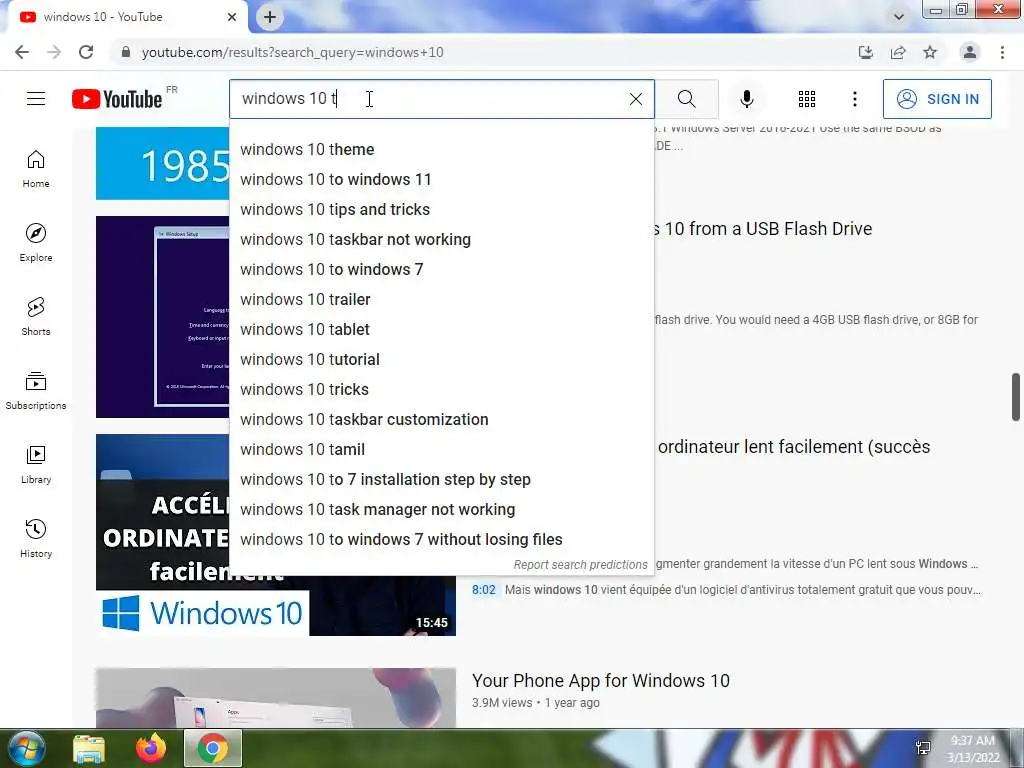Open Your Phone App for Windows 10 video
The image size is (1024, 768).
[x=600, y=680]
